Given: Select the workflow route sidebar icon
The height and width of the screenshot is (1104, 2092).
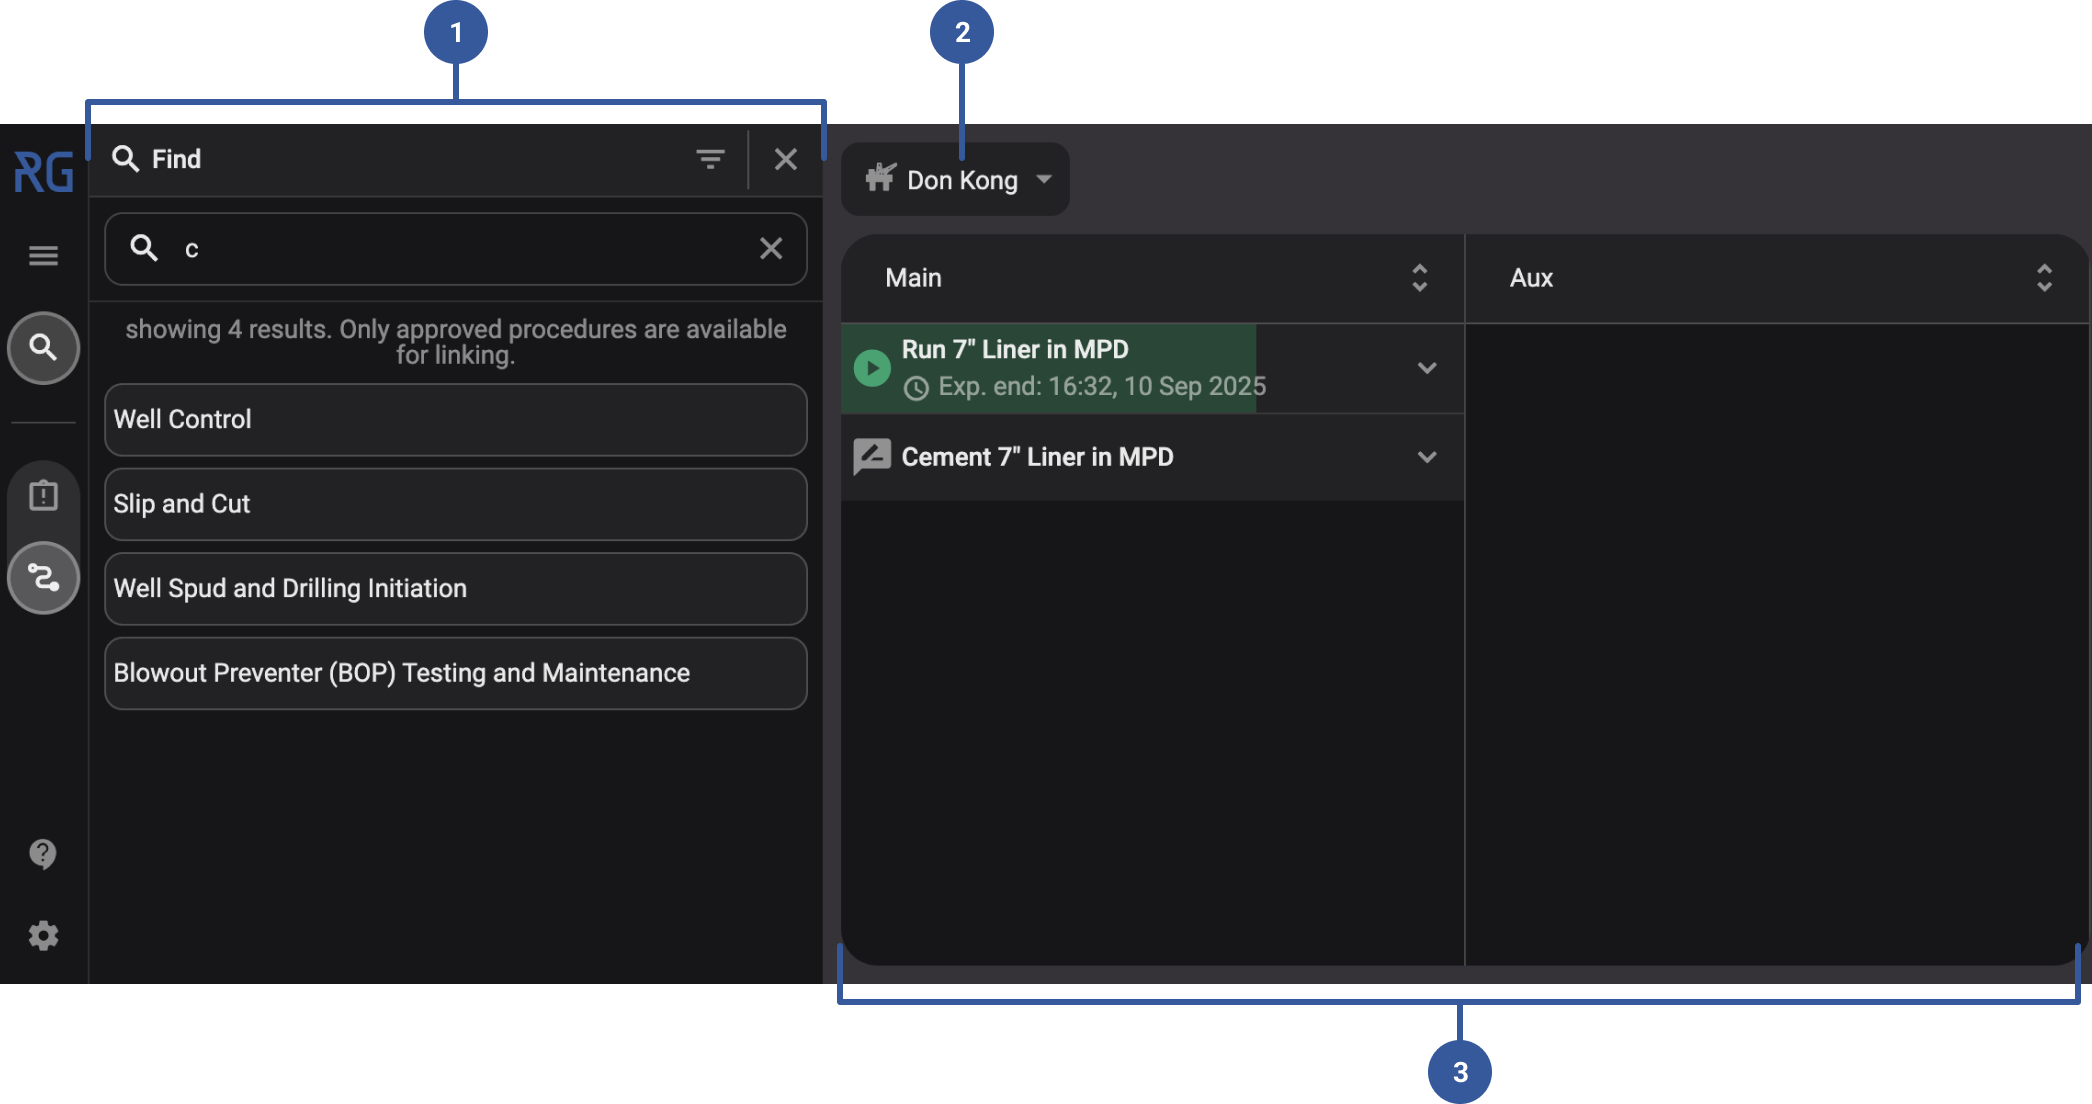Looking at the screenshot, I should [x=43, y=578].
